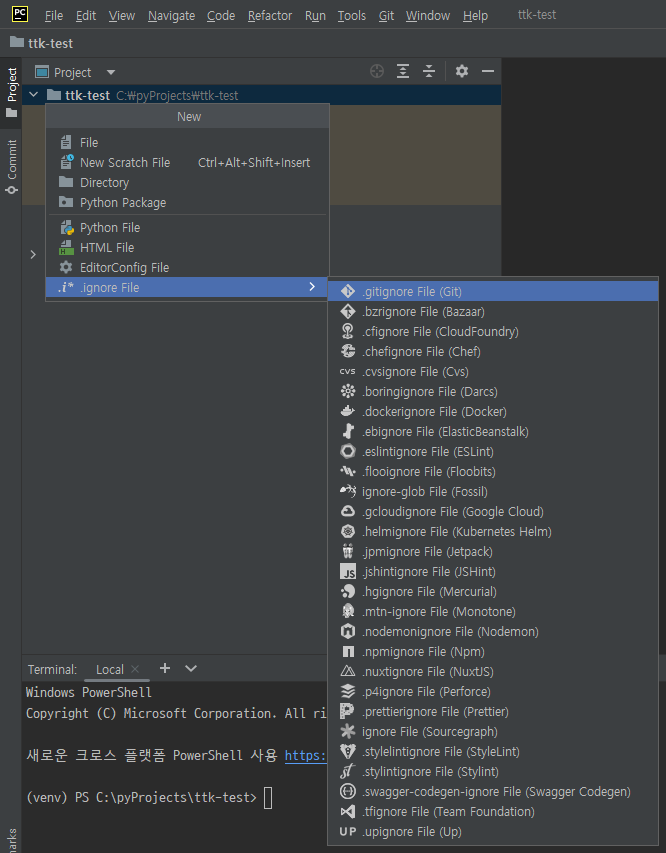The height and width of the screenshot is (853, 666).
Task: Choose .helmignore File (Kubernetes Helm)
Action: tap(493, 531)
